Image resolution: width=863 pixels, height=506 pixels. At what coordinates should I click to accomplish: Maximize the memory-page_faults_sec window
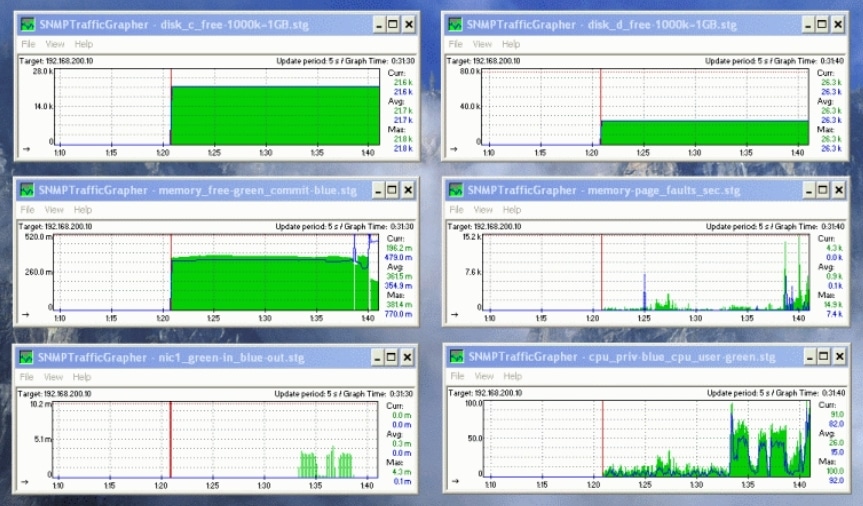point(823,190)
